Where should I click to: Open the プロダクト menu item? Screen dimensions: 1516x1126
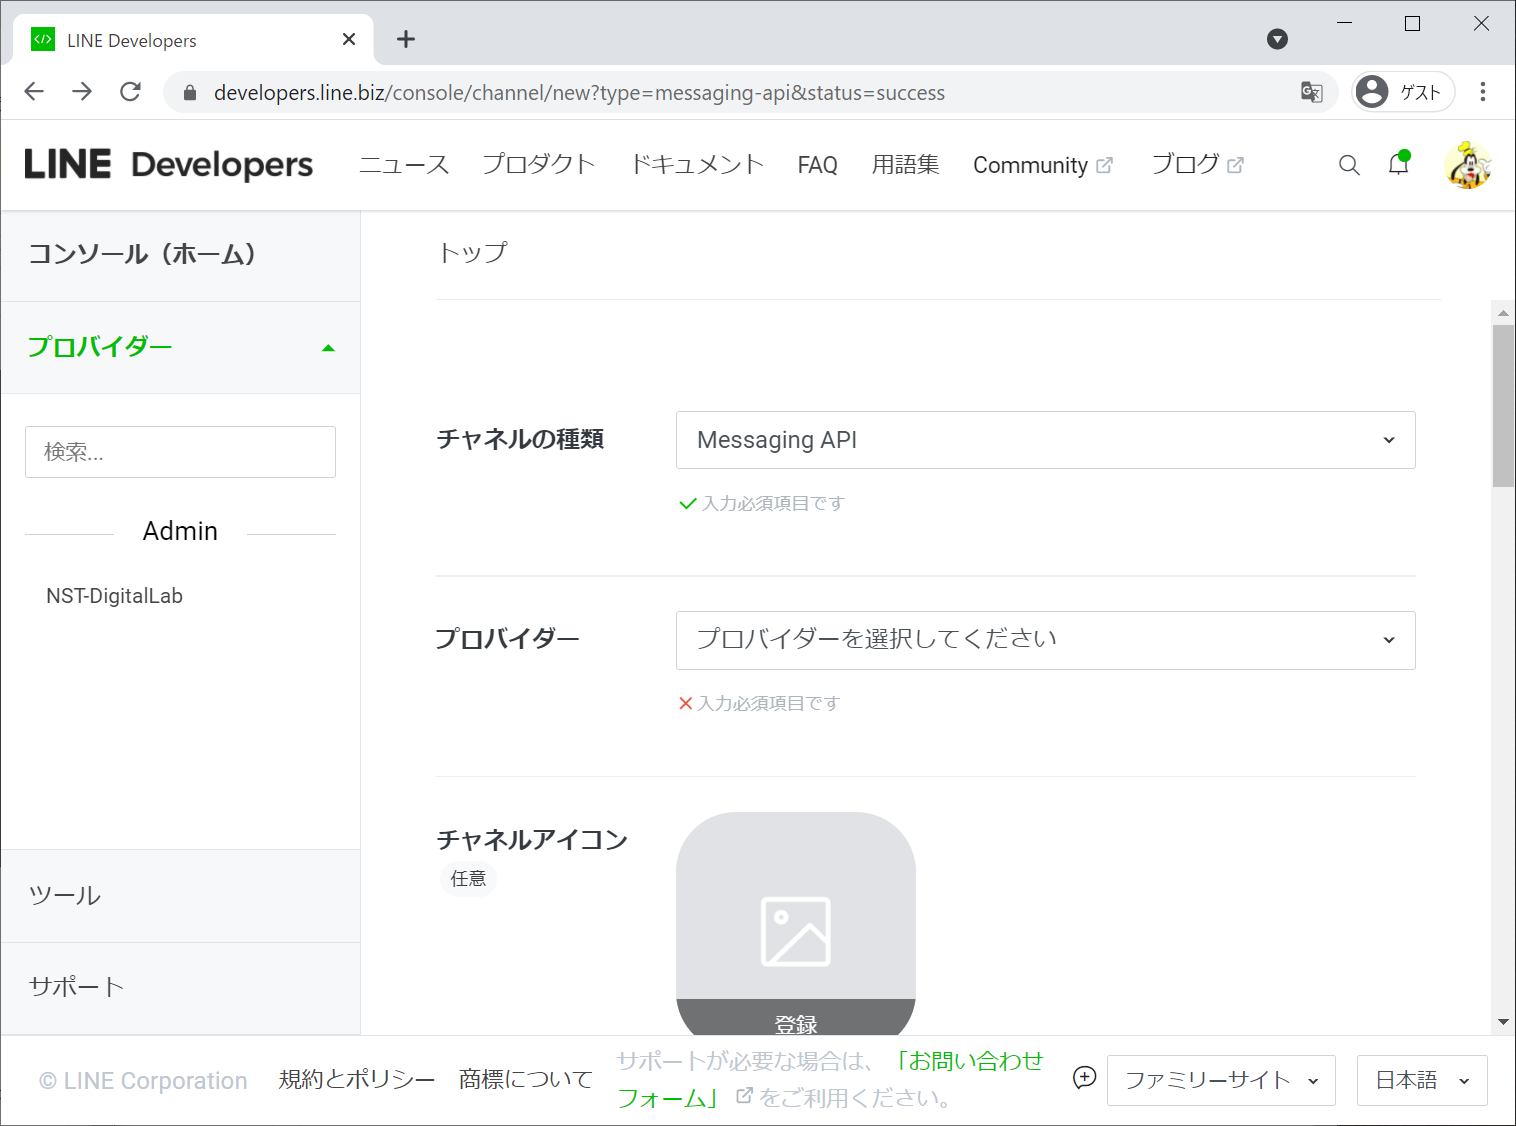pyautogui.click(x=539, y=165)
